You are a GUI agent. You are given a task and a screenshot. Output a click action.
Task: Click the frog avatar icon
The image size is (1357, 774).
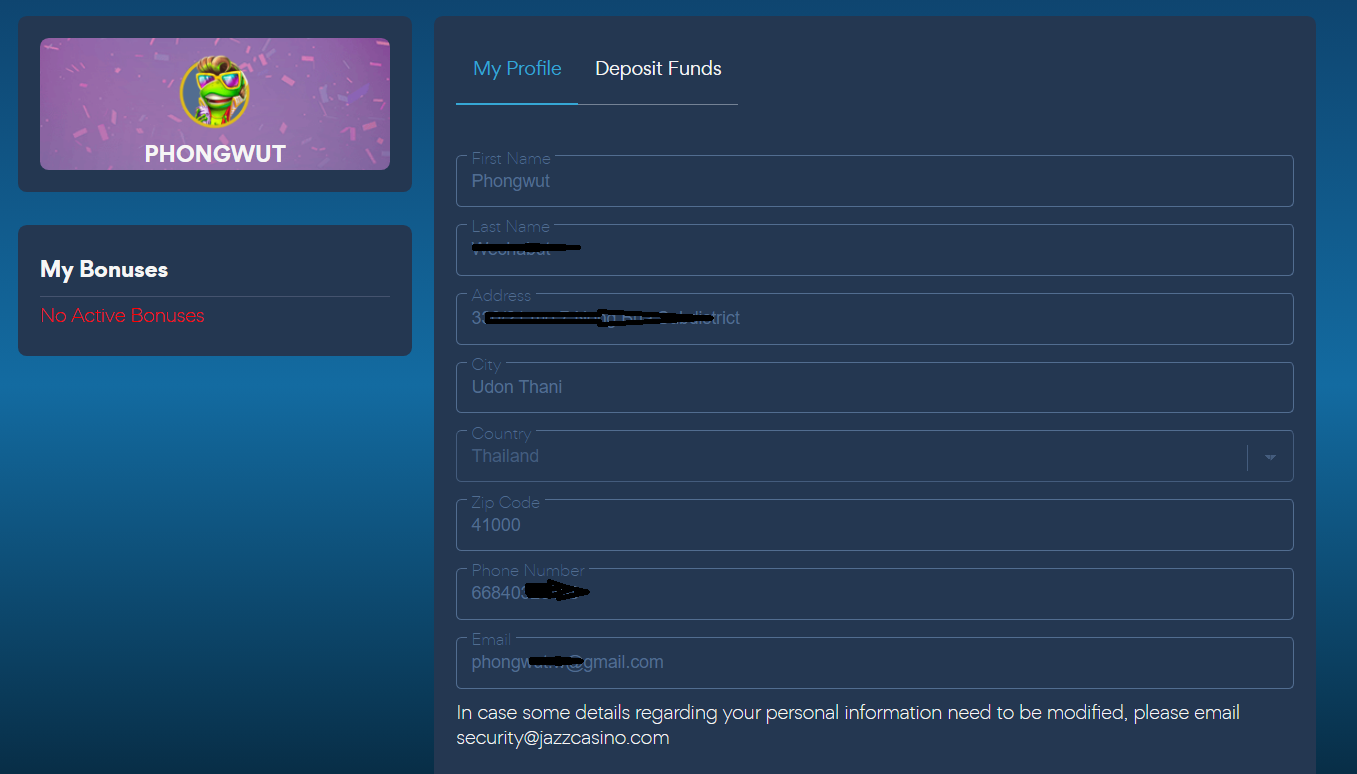(x=215, y=92)
